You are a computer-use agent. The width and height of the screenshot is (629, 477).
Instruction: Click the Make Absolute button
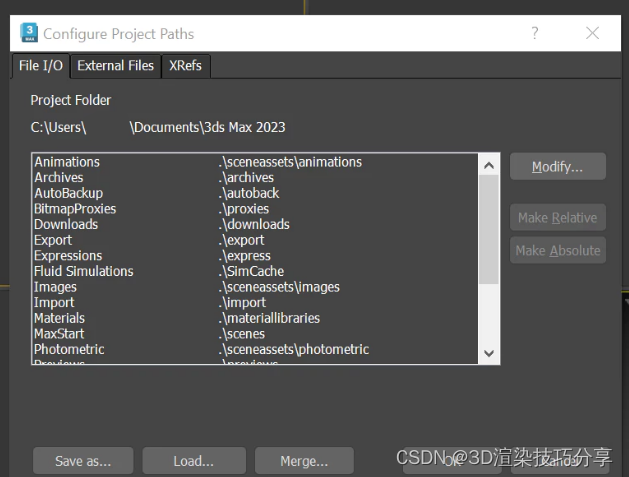(x=558, y=250)
